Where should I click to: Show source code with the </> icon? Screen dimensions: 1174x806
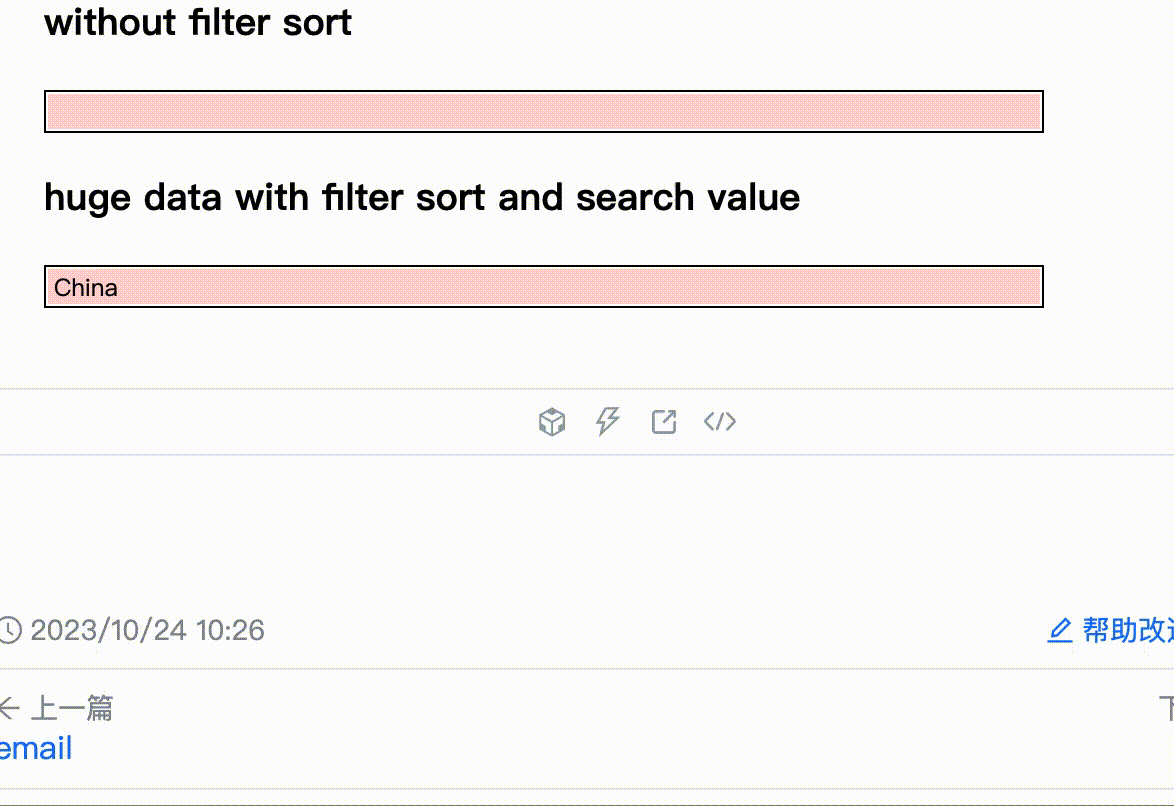(720, 422)
